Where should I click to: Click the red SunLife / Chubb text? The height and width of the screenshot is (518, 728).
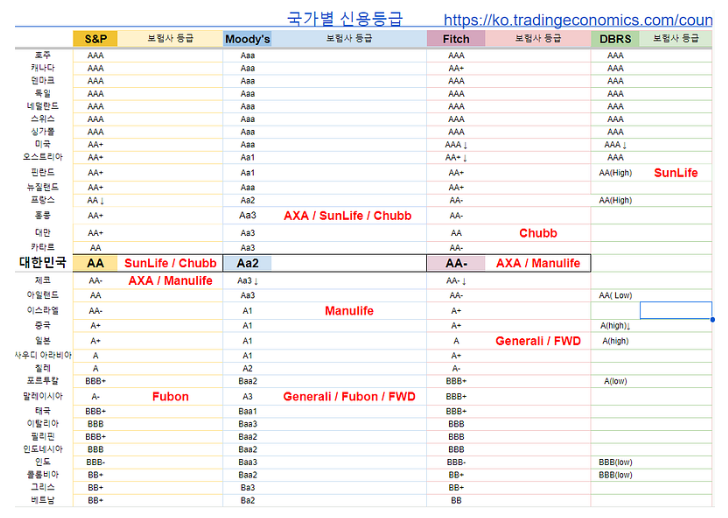(170, 263)
